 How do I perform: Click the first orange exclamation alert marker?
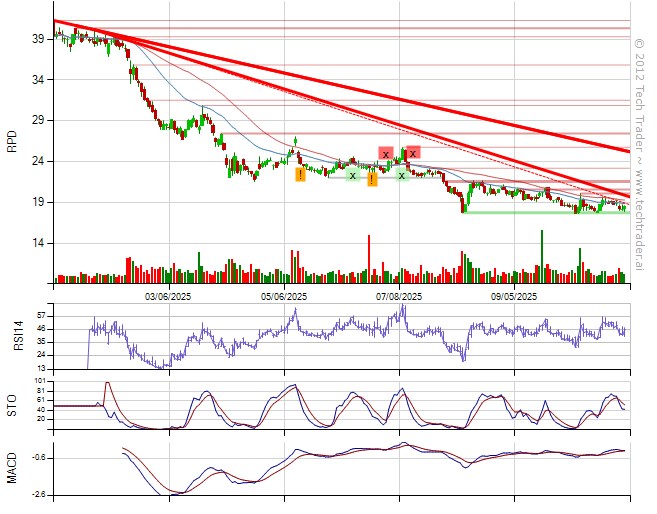coord(300,175)
